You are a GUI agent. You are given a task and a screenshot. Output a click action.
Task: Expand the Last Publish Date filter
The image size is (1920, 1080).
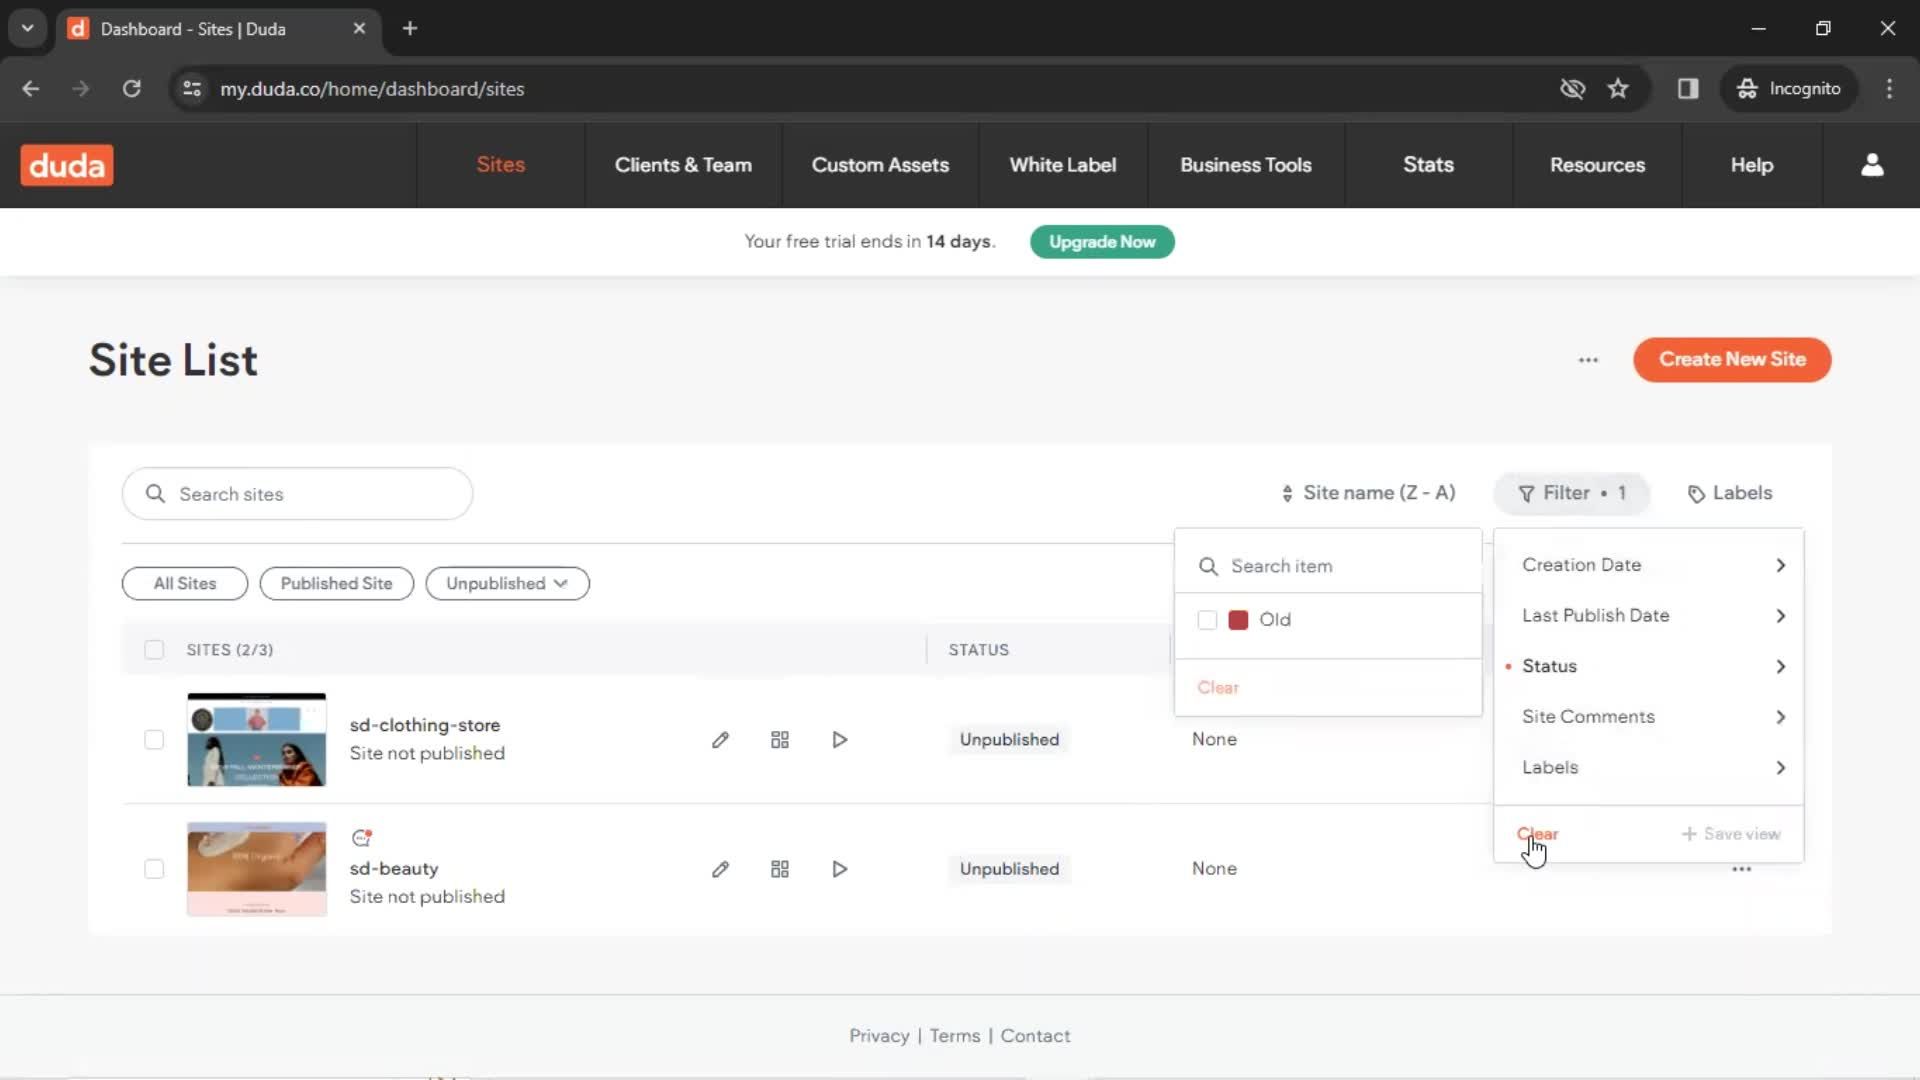[x=1649, y=616]
